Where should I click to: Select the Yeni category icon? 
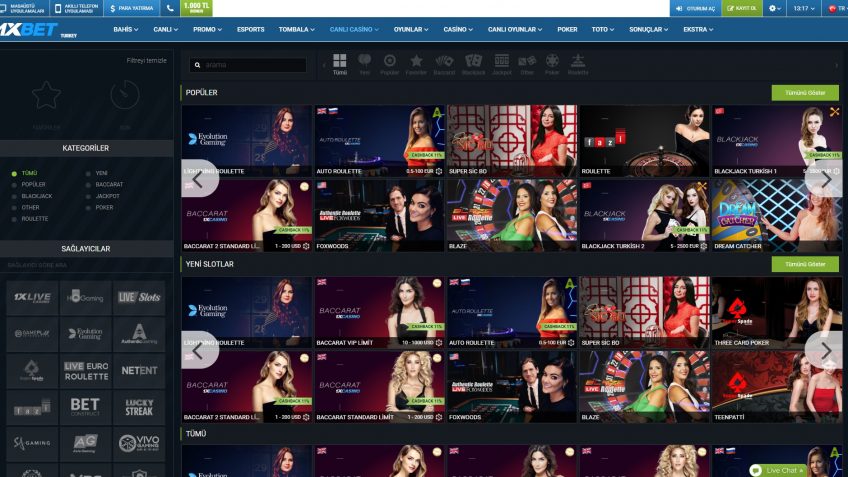365,60
